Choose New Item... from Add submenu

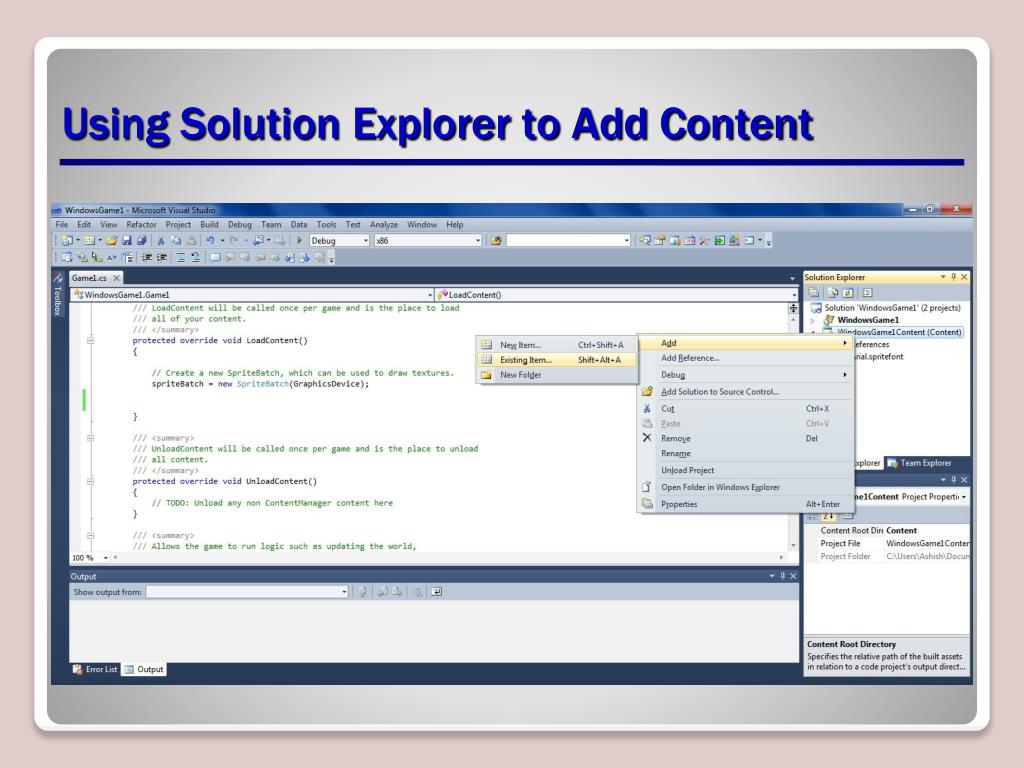[x=556, y=345]
